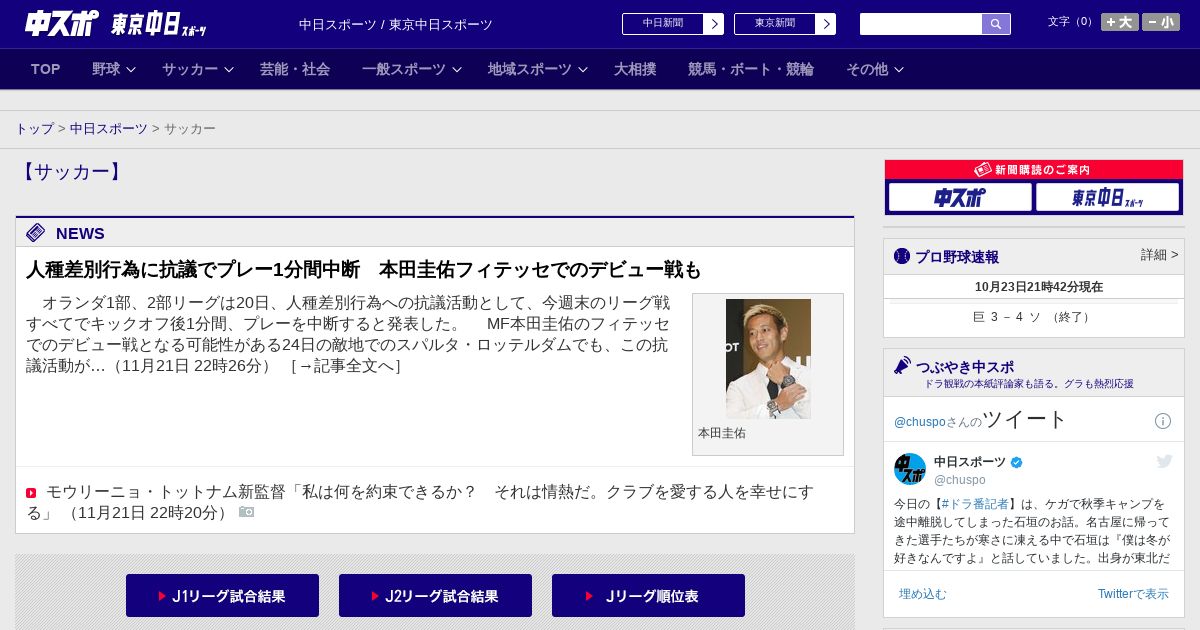Viewport: 1200px width, 630px height.
Task: Open つぶやき中スポ heading
Action: [965, 367]
